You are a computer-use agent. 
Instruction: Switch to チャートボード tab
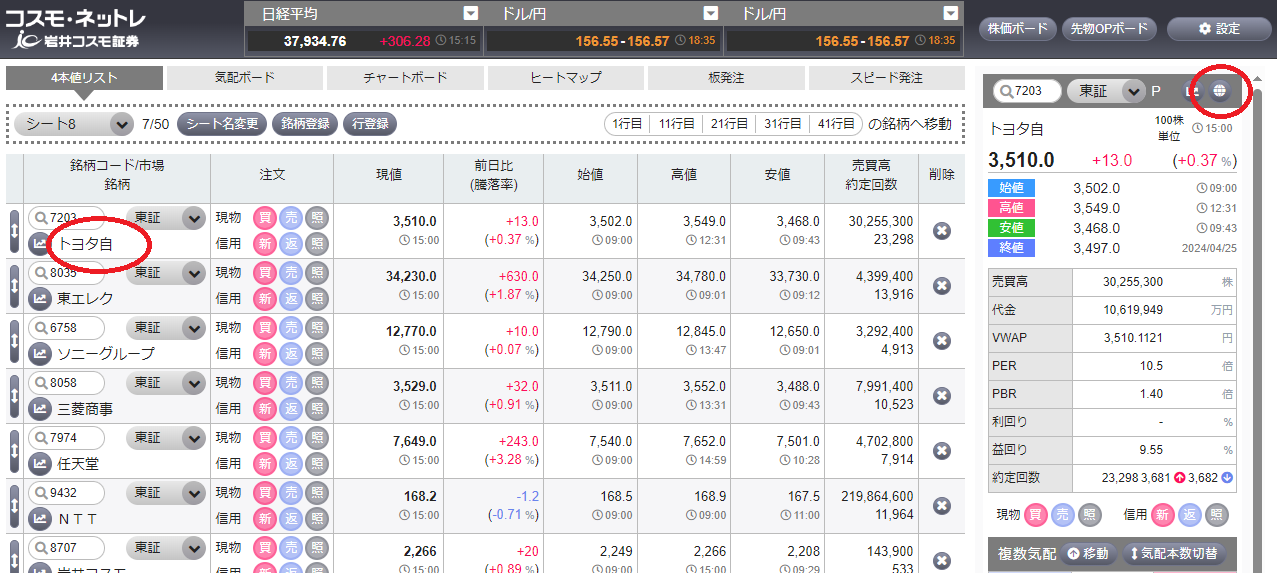tap(405, 78)
